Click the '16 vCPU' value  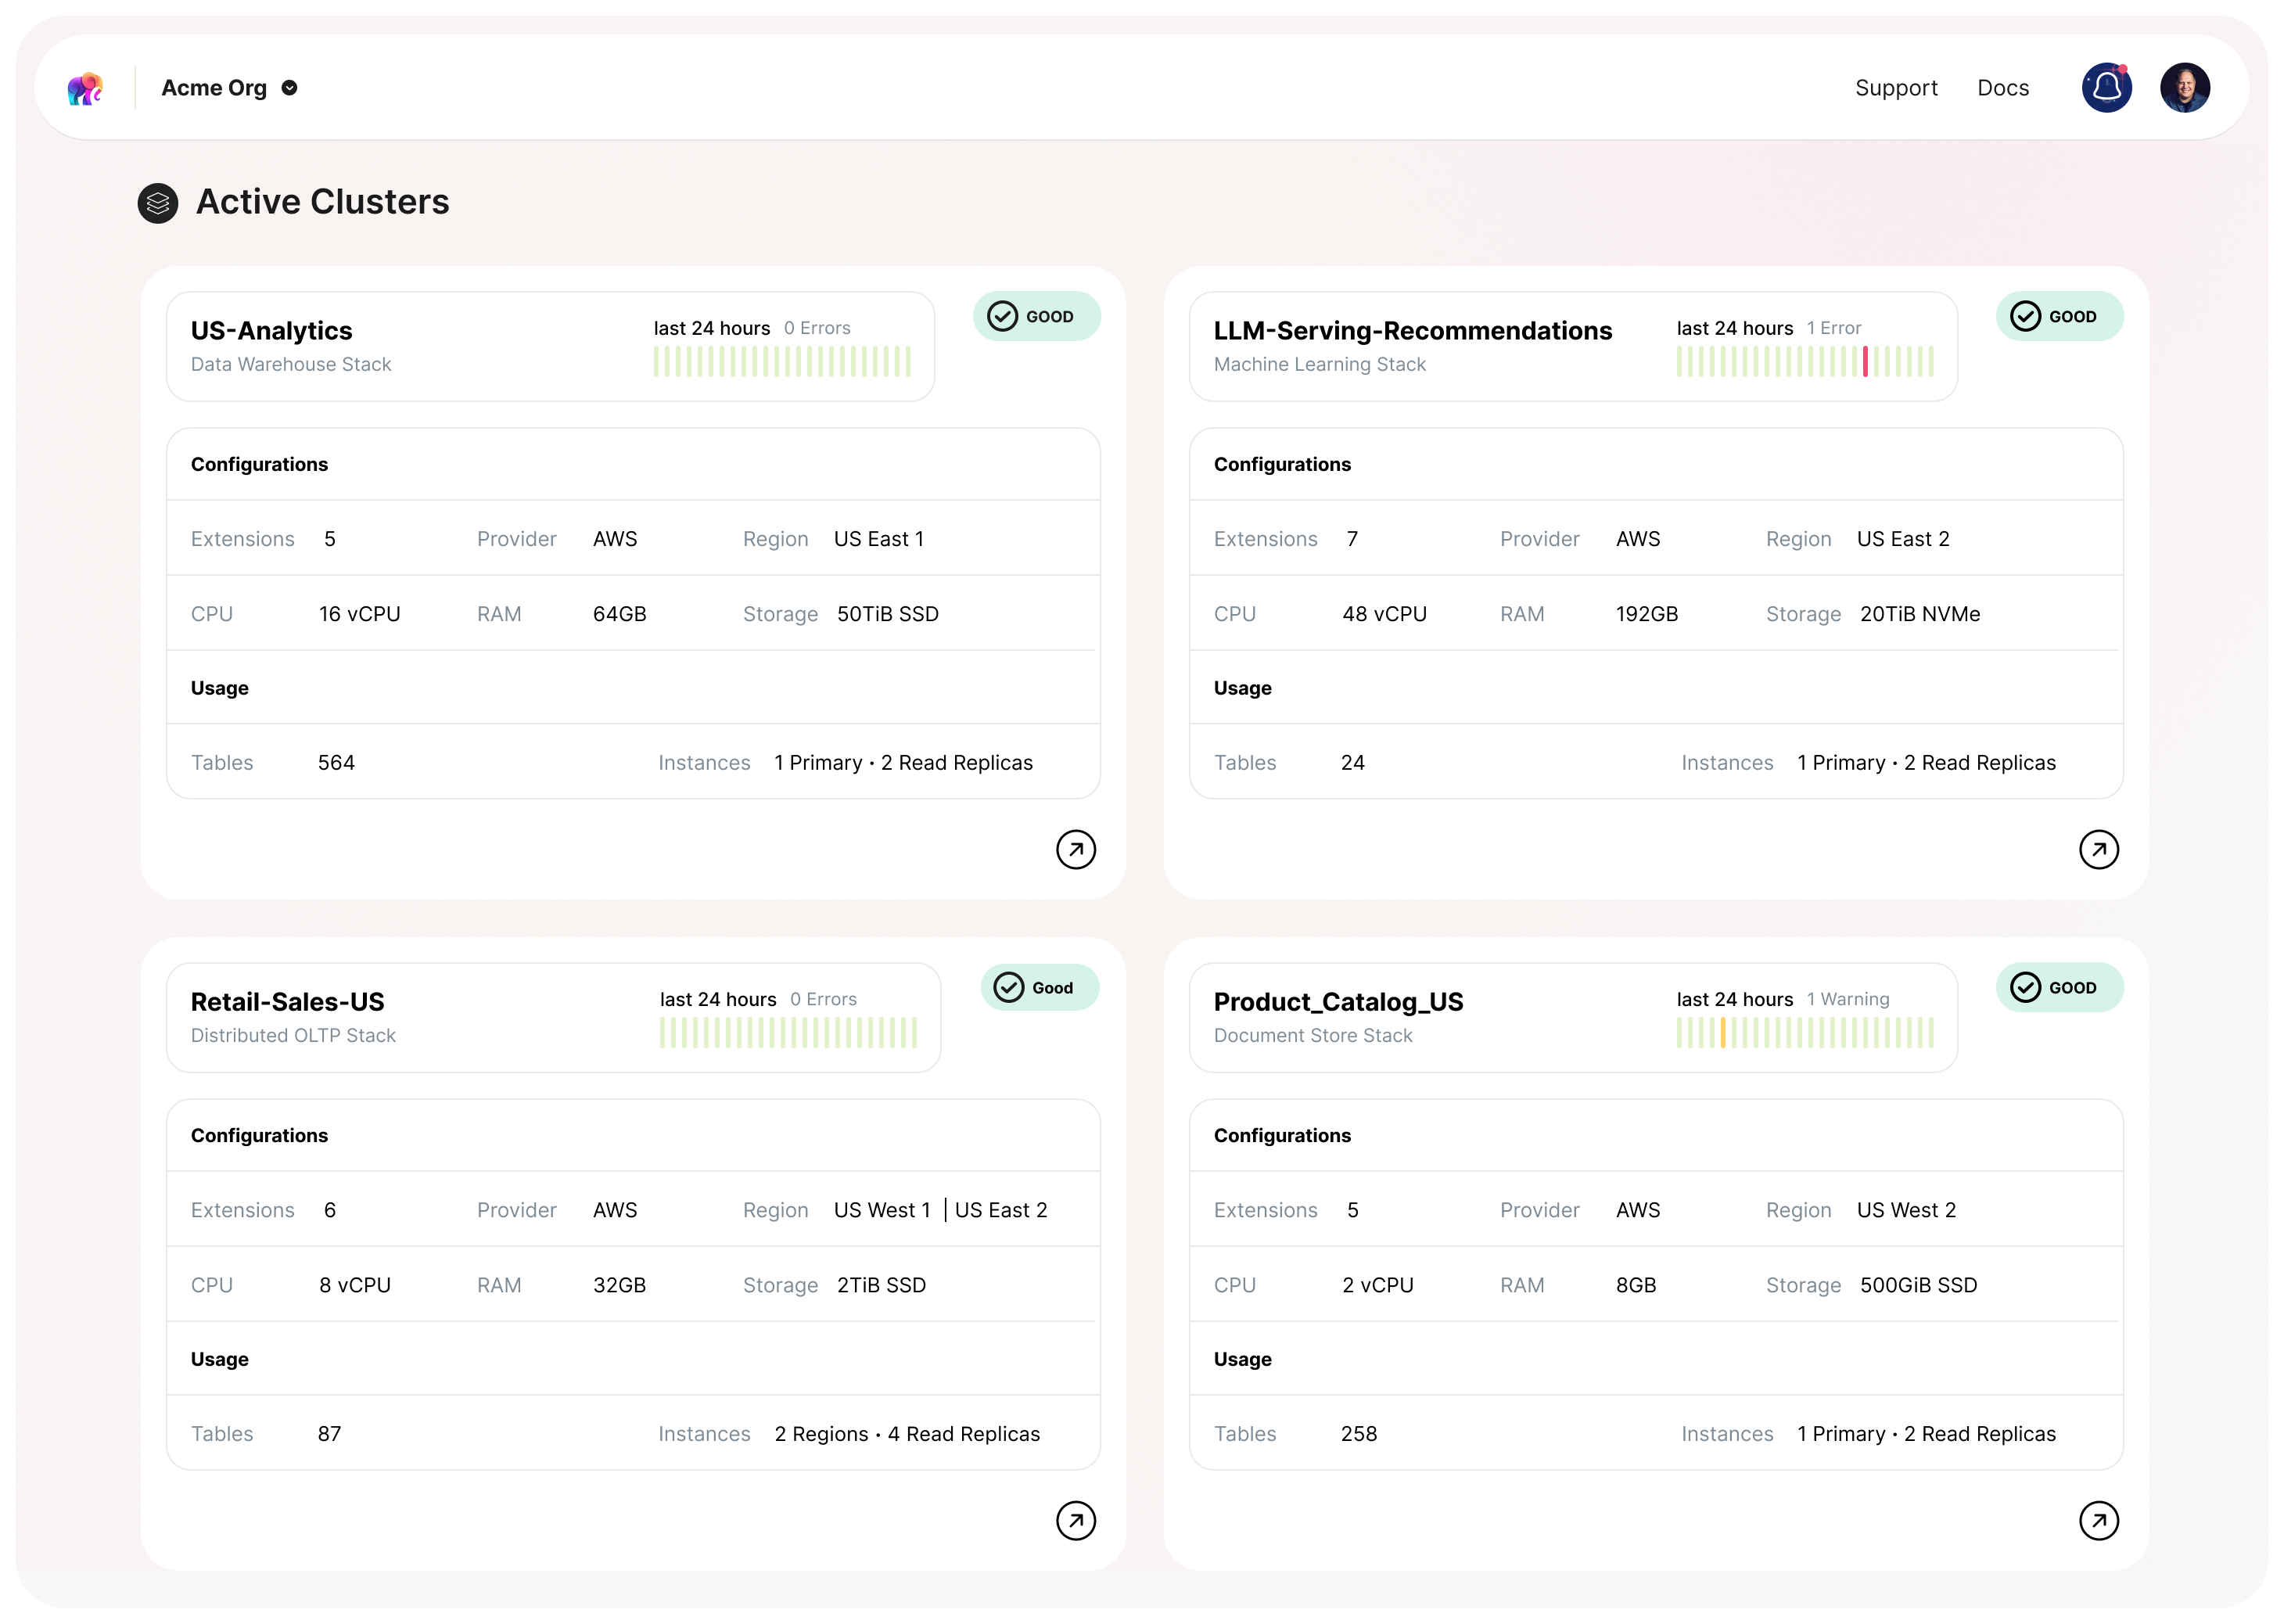coord(359,614)
